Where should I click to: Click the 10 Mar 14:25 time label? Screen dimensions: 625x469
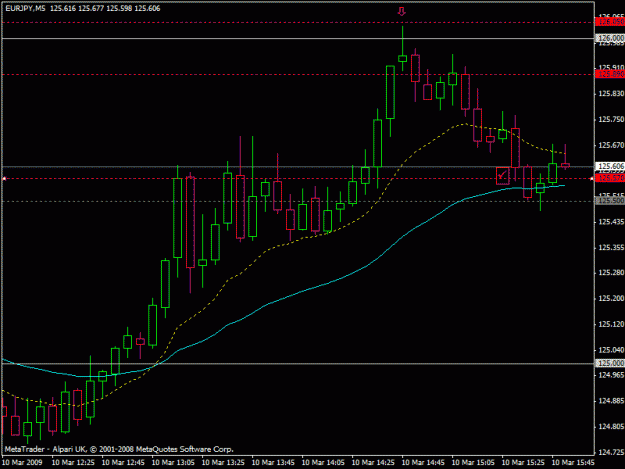373,463
